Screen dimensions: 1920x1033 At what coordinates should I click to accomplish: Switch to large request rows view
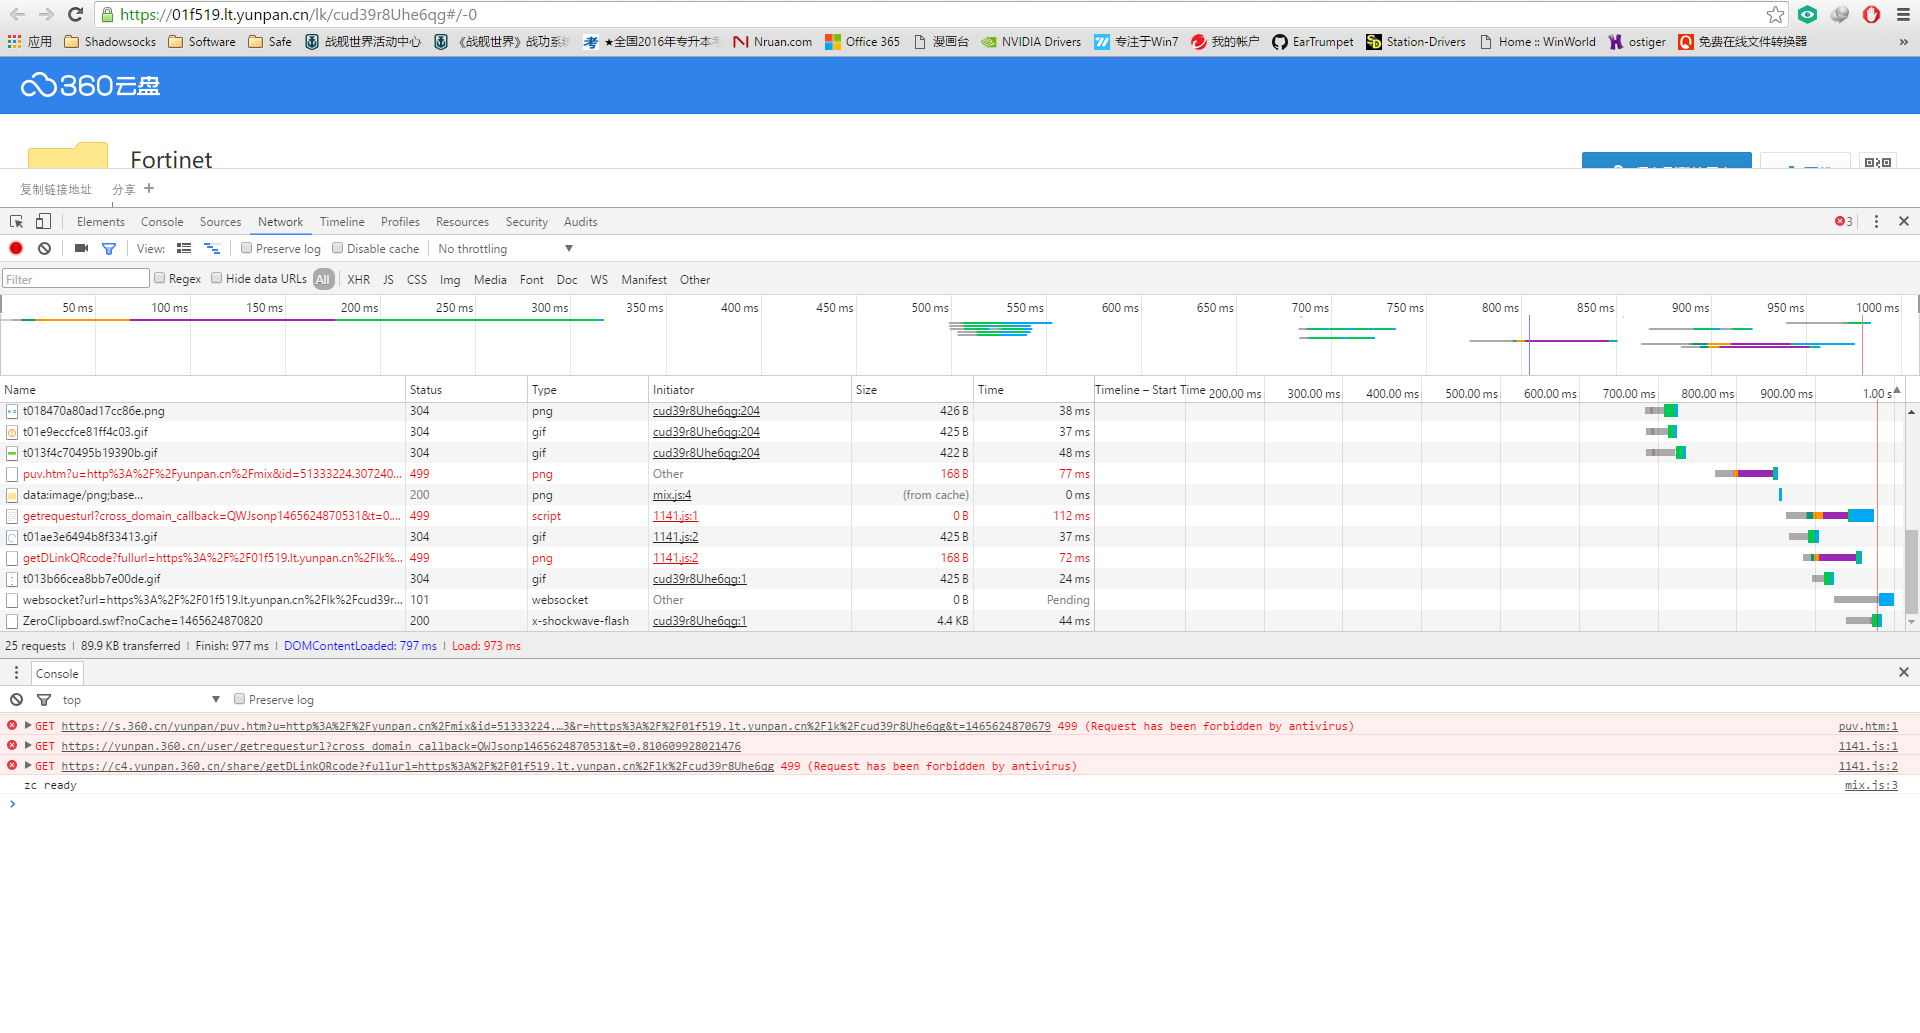[184, 249]
